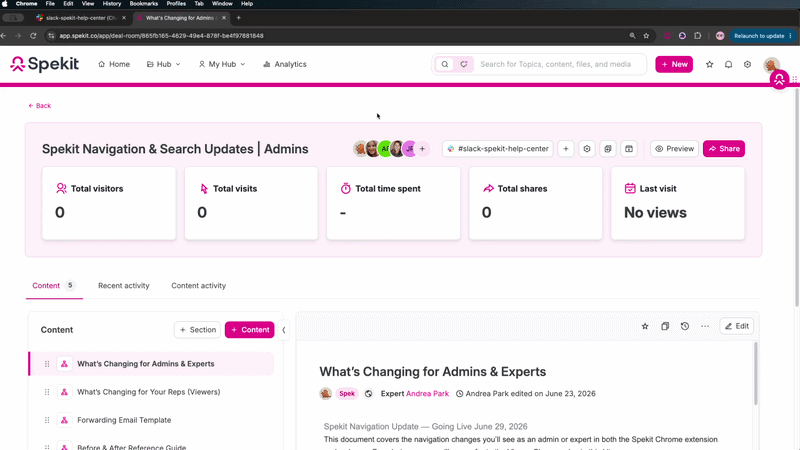Switch to the Content tab

point(54,286)
